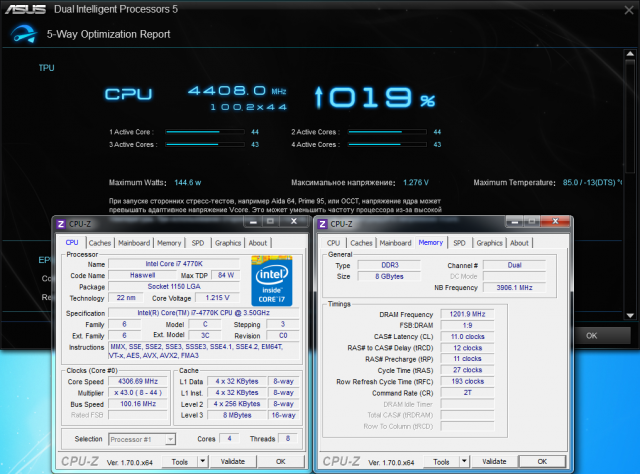Click the TPU section heading
The height and width of the screenshot is (474, 640).
47,68
